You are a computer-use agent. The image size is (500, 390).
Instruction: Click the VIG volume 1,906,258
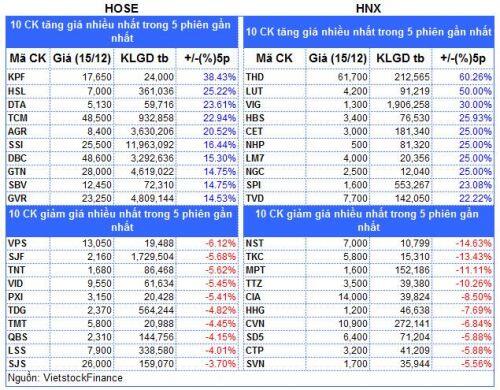click(x=408, y=104)
